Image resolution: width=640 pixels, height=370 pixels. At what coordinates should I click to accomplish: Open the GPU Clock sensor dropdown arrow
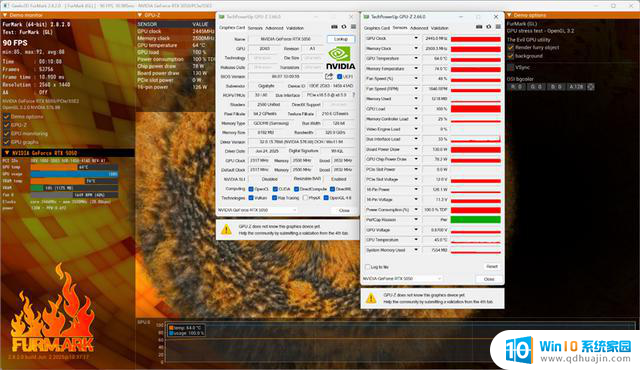(416, 38)
